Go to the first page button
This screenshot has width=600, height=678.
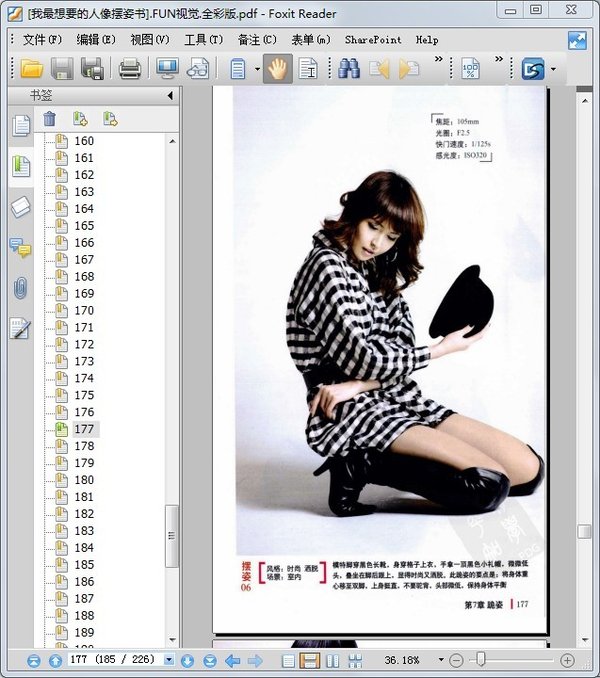pos(34,661)
